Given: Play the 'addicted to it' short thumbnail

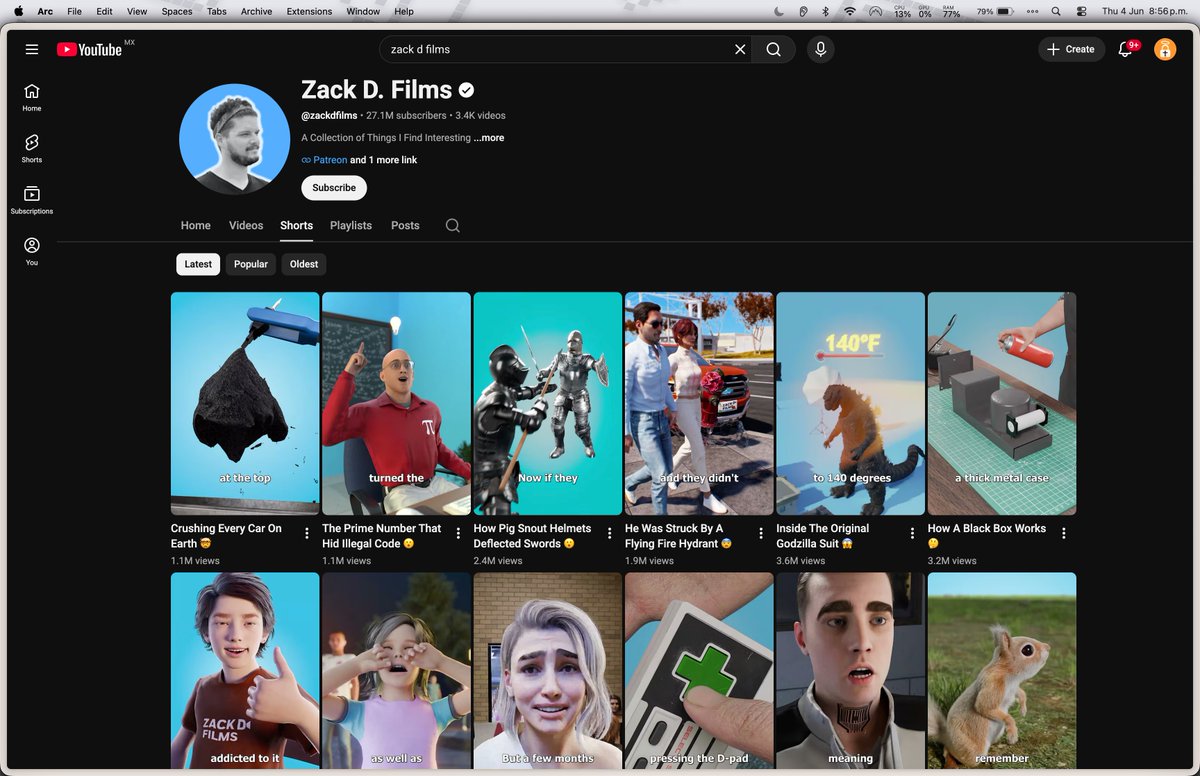Looking at the screenshot, I should pyautogui.click(x=245, y=670).
